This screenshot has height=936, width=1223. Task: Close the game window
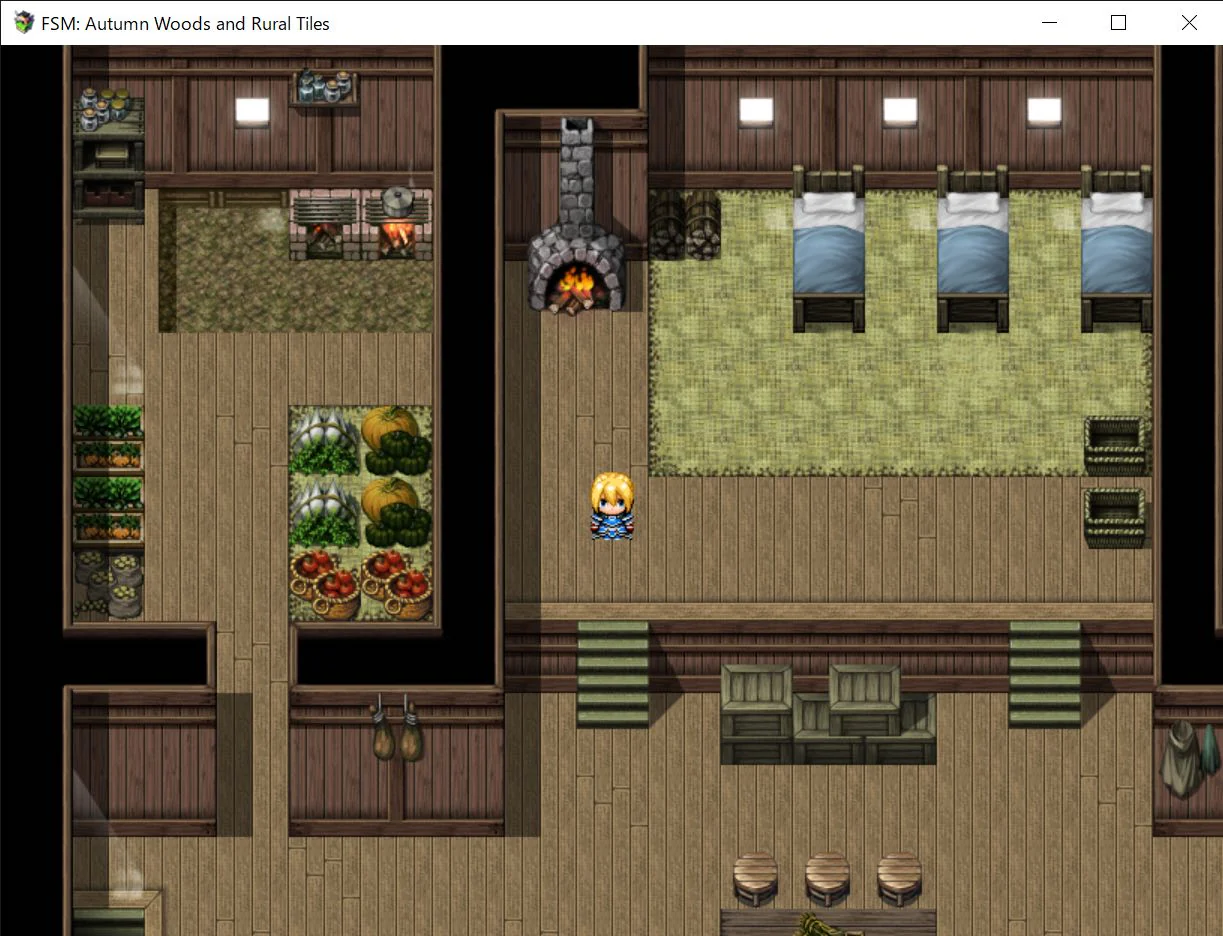(x=1189, y=22)
